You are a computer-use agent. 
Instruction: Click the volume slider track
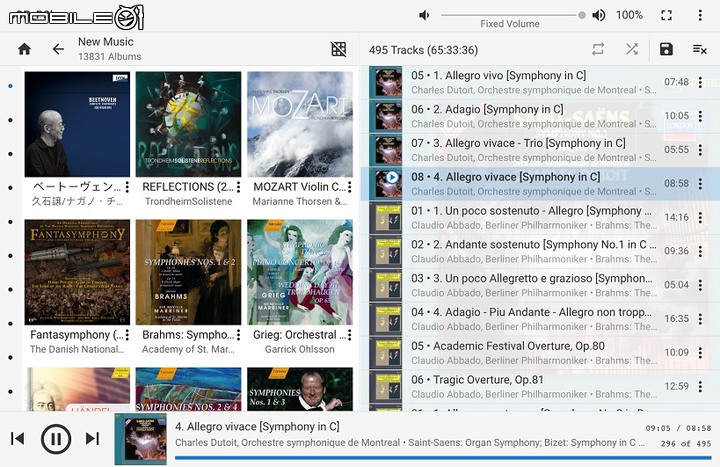pos(513,15)
